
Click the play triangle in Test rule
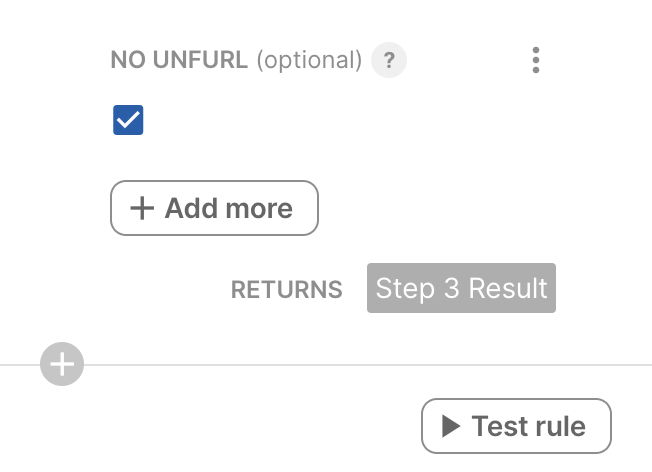(451, 426)
